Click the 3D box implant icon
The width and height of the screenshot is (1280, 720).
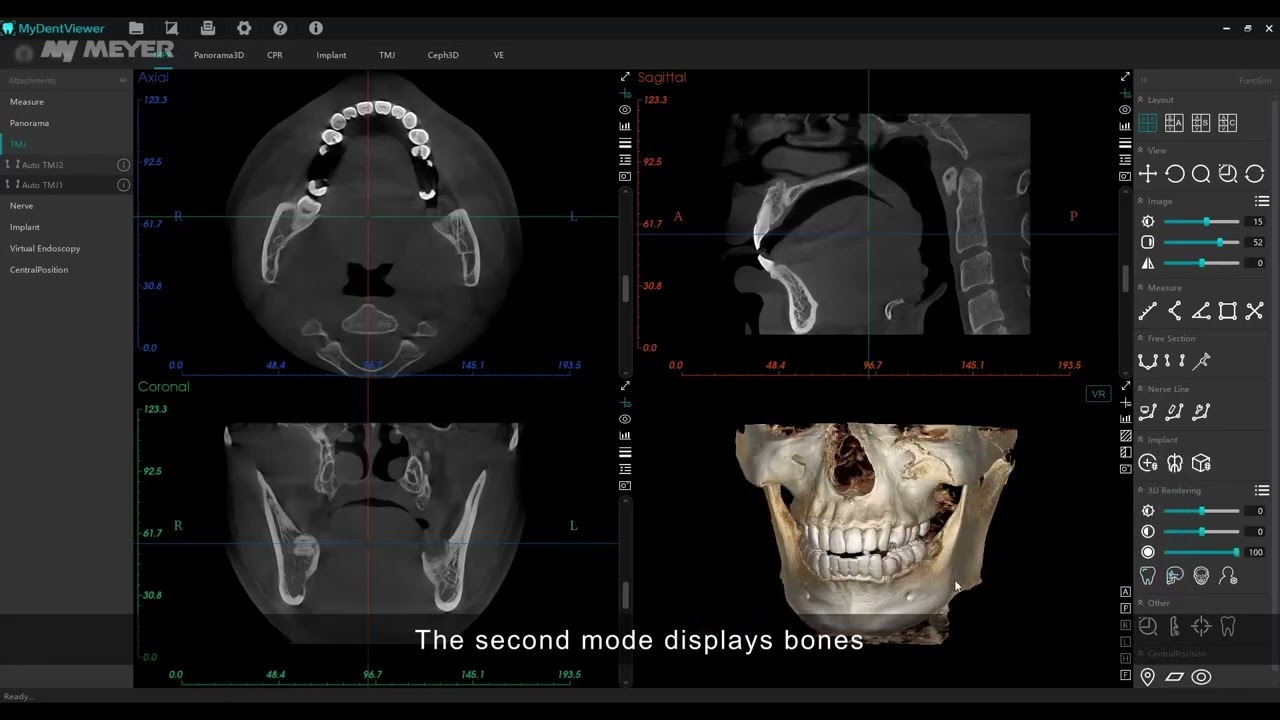point(1201,463)
